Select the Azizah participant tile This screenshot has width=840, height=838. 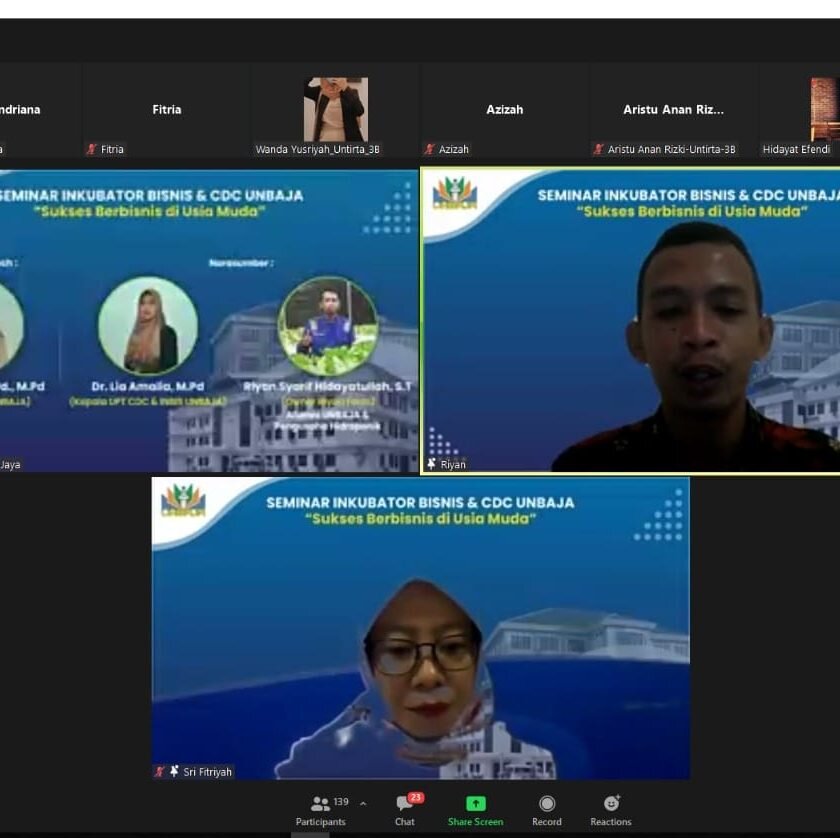point(504,110)
